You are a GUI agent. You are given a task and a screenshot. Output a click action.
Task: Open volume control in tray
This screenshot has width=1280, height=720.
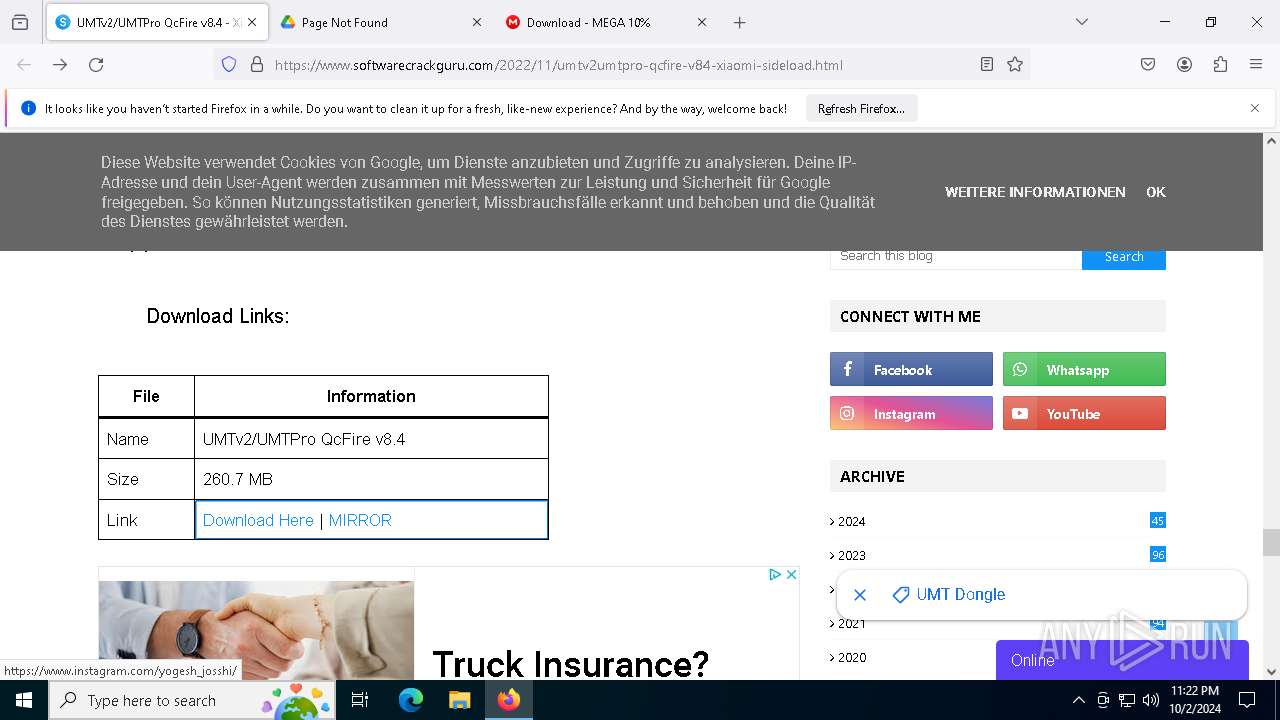tap(1151, 700)
